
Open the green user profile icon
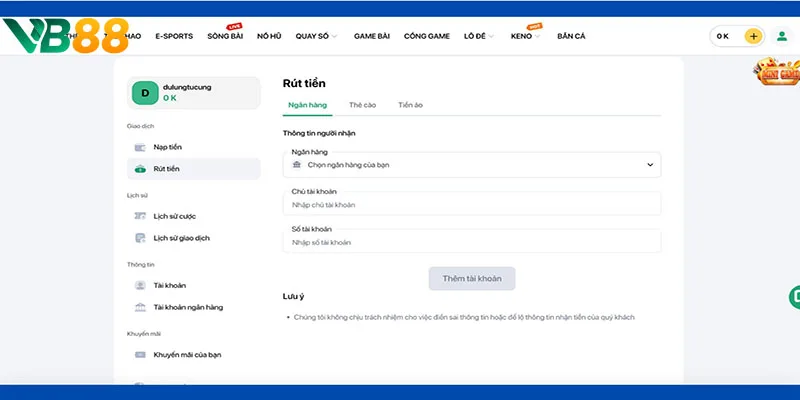(x=781, y=36)
